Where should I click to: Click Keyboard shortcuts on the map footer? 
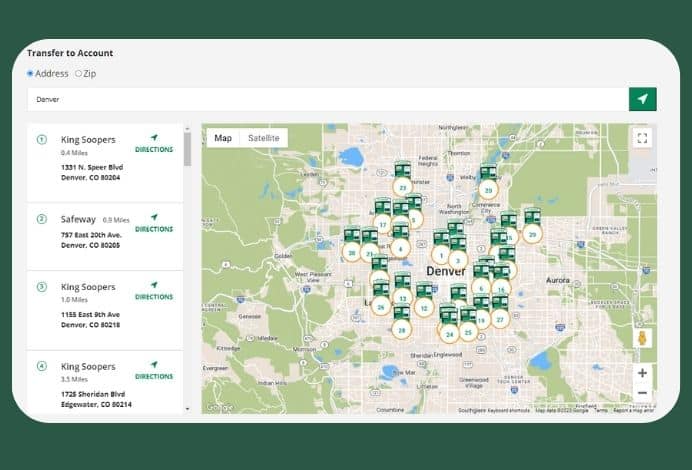tap(508, 410)
